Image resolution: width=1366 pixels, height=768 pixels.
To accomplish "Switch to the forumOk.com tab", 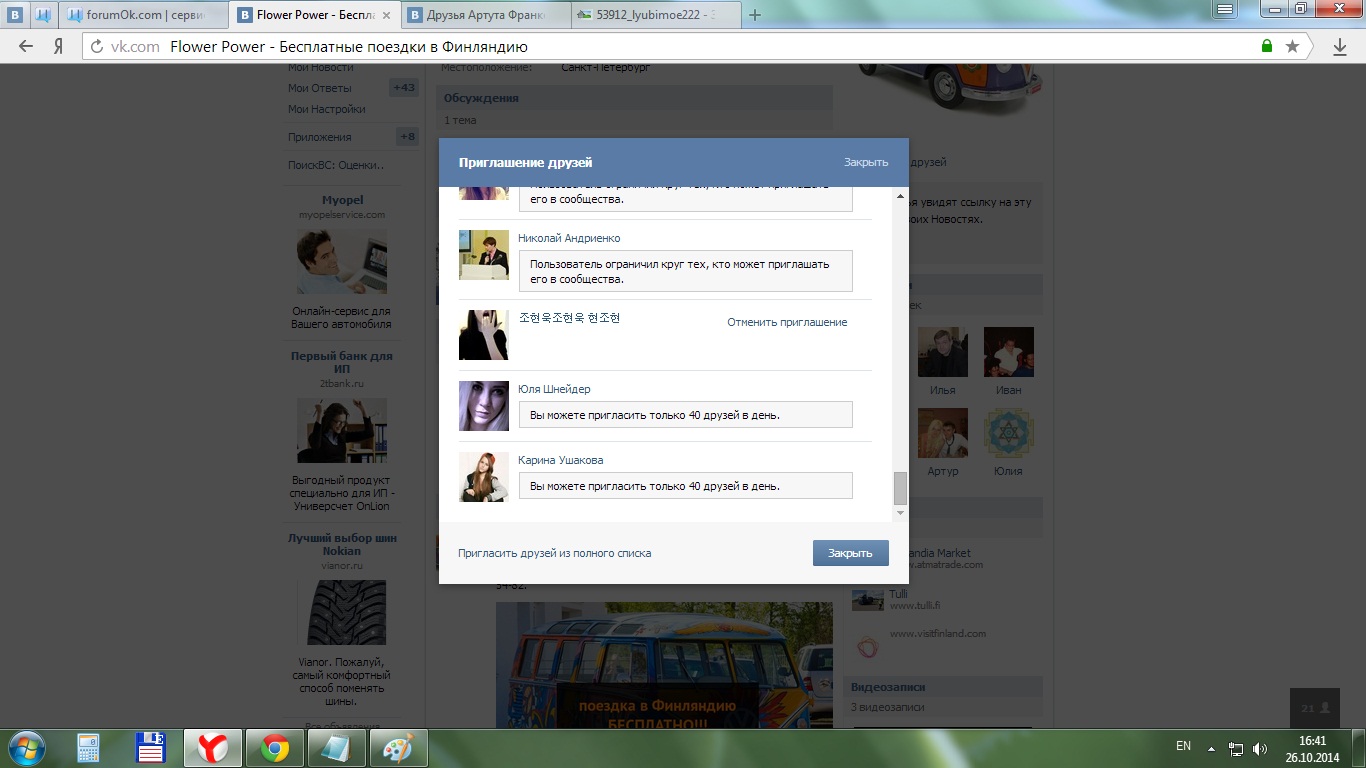I will coord(144,15).
